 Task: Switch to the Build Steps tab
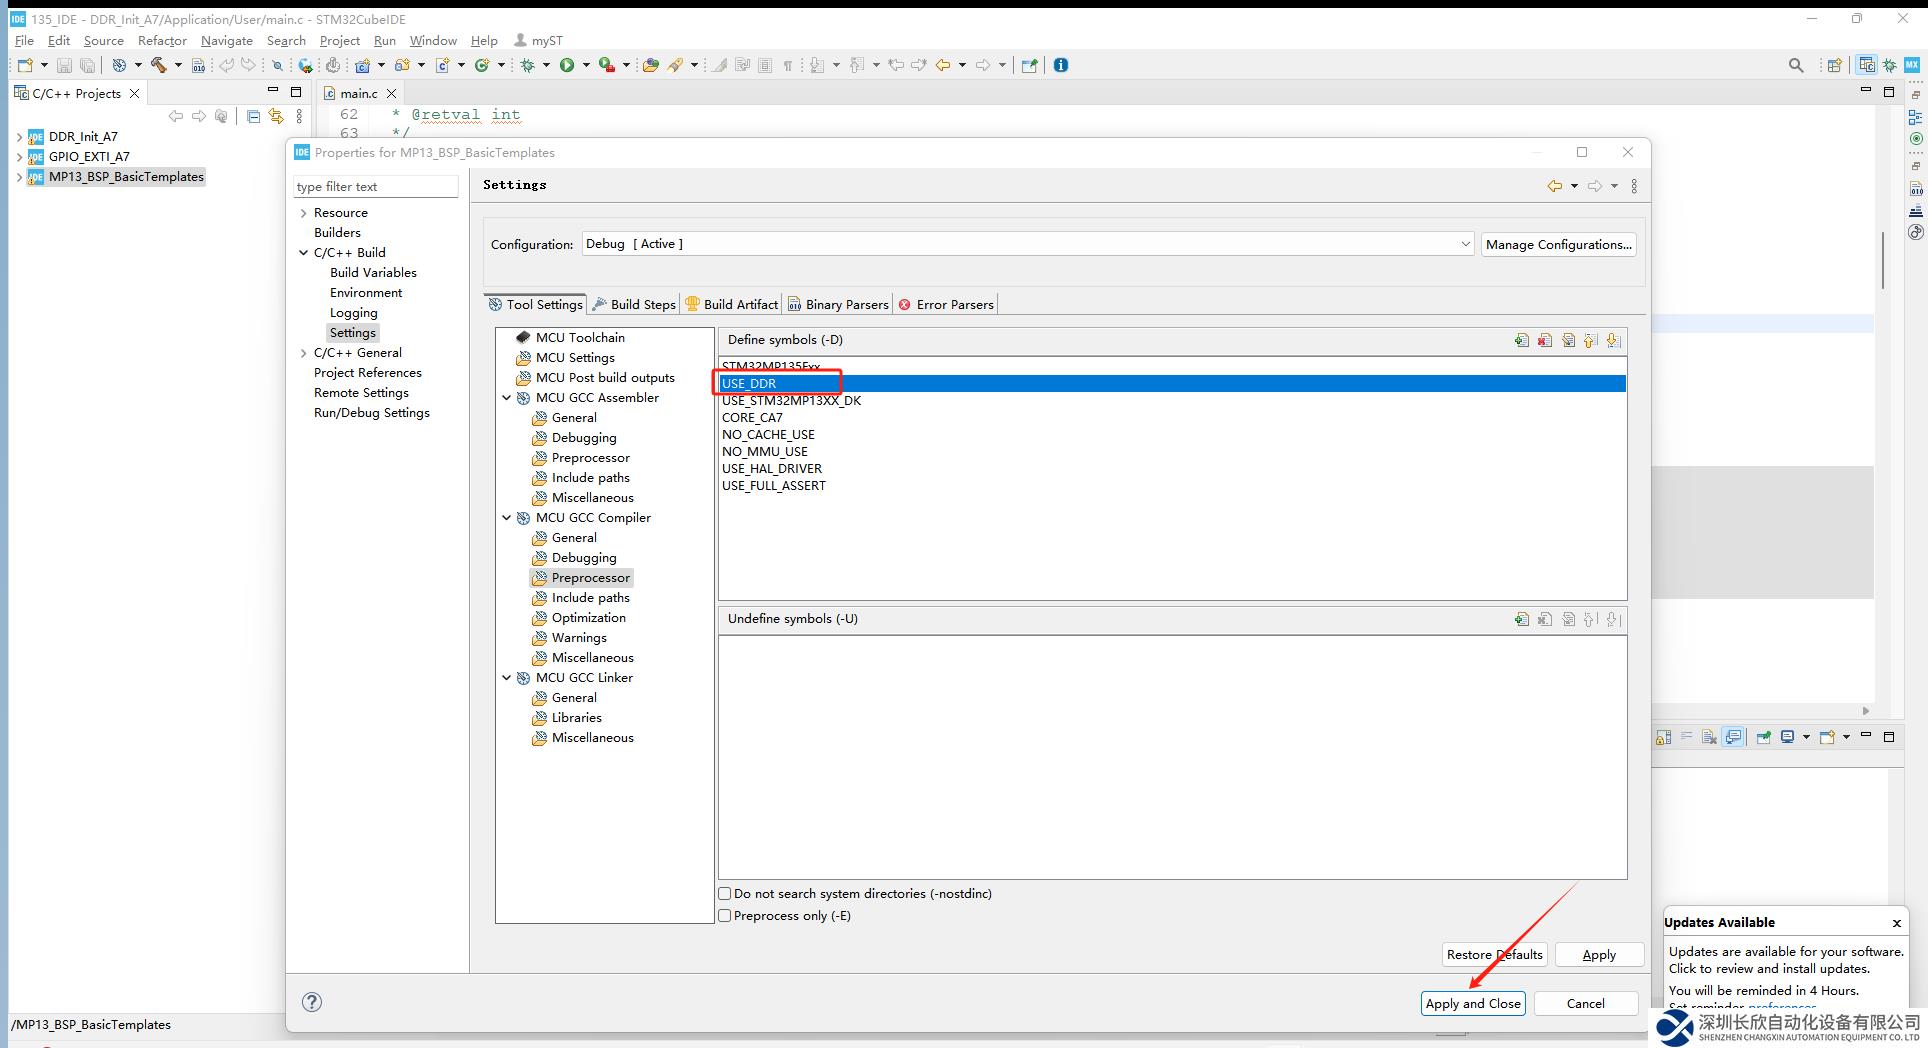(x=634, y=304)
